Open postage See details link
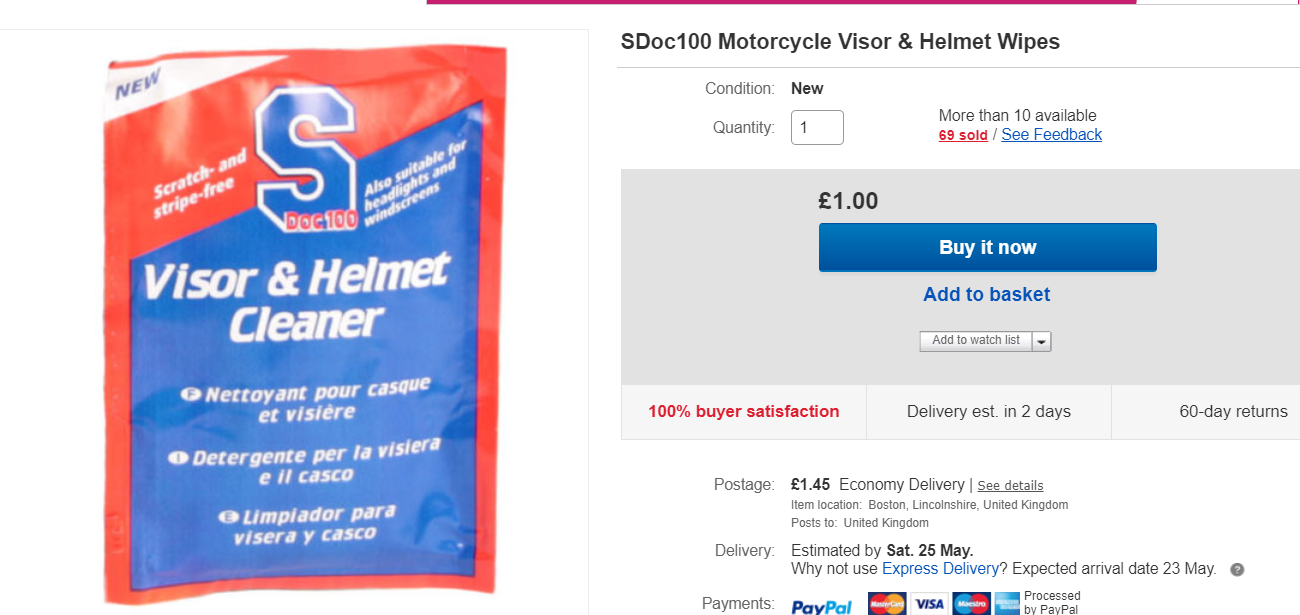 [x=1010, y=486]
